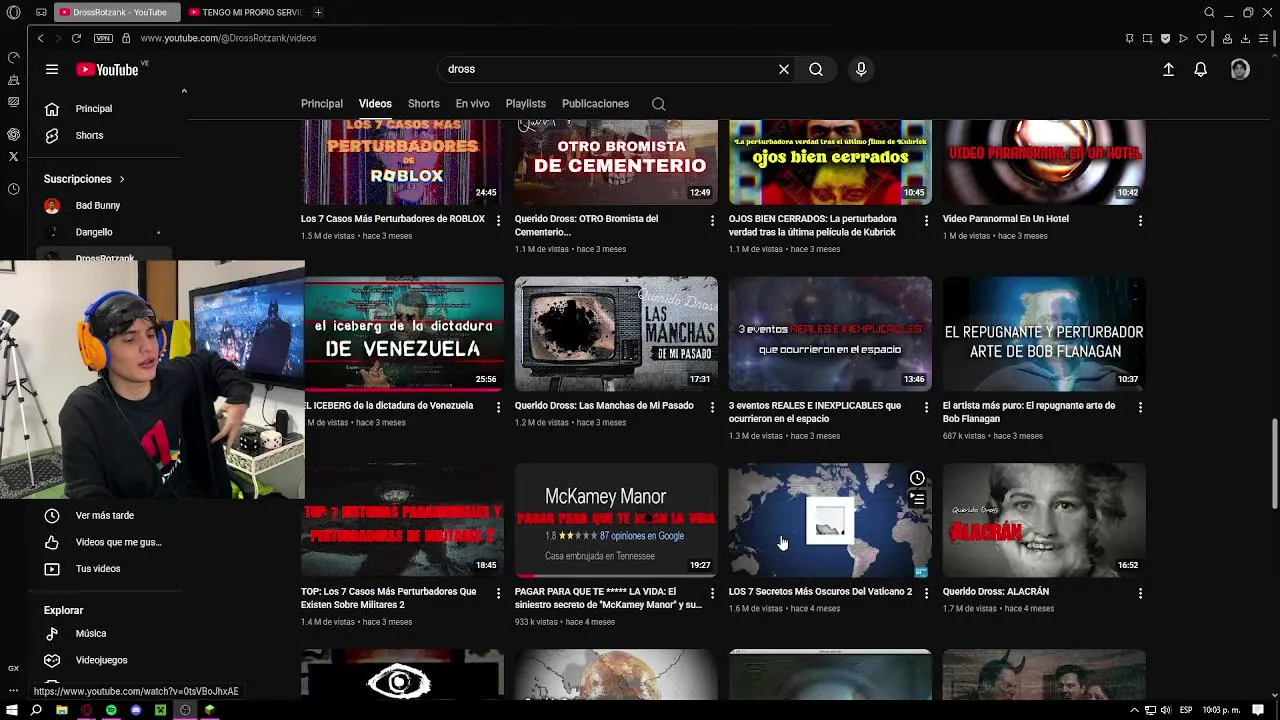Open options menu for OJOS BIEN CERRADOS
The width and height of the screenshot is (1280, 720).
pyautogui.click(x=926, y=220)
